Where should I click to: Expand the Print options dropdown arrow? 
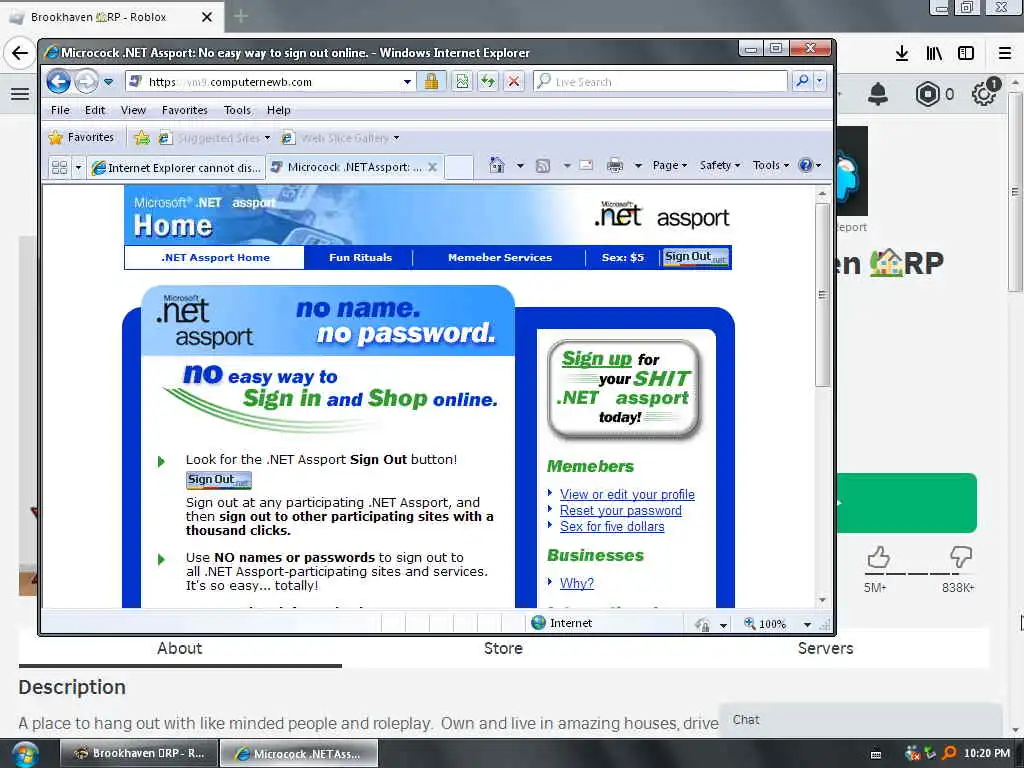(638, 166)
